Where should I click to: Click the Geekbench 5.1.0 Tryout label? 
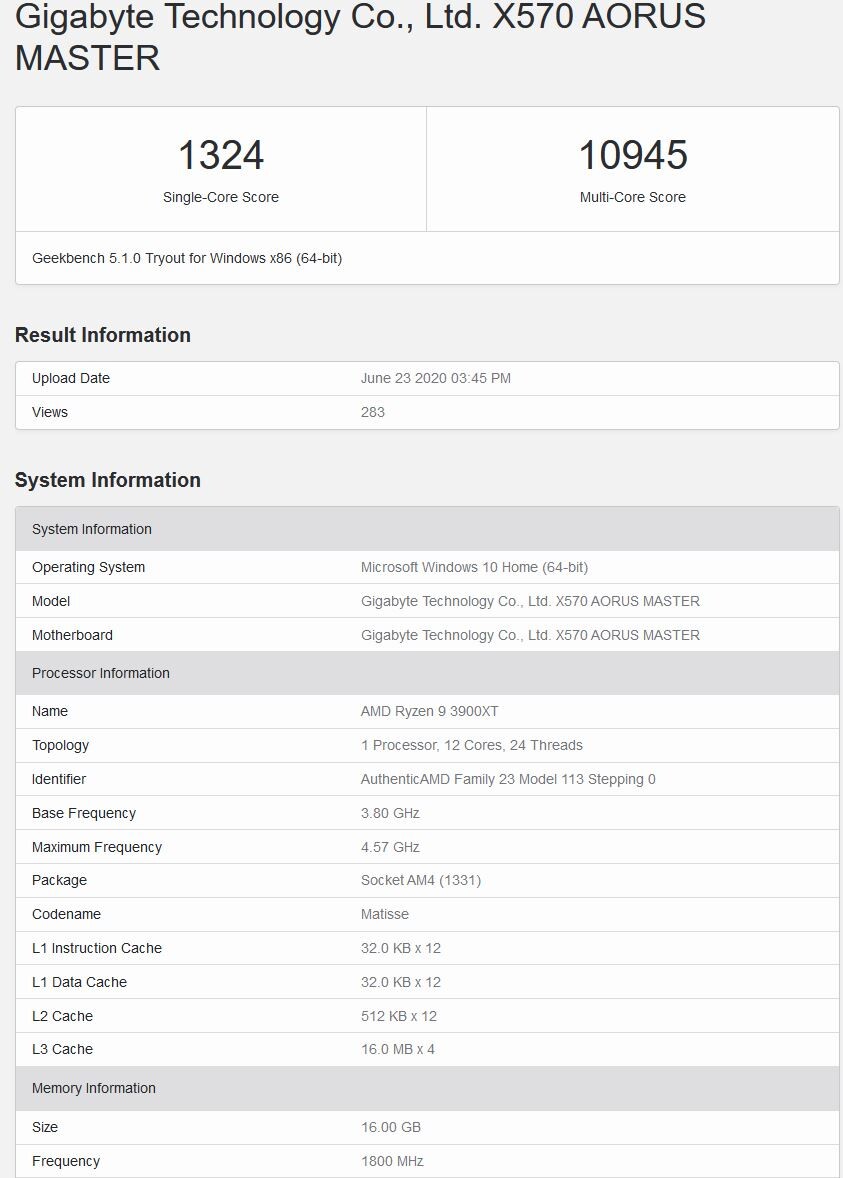tap(184, 258)
